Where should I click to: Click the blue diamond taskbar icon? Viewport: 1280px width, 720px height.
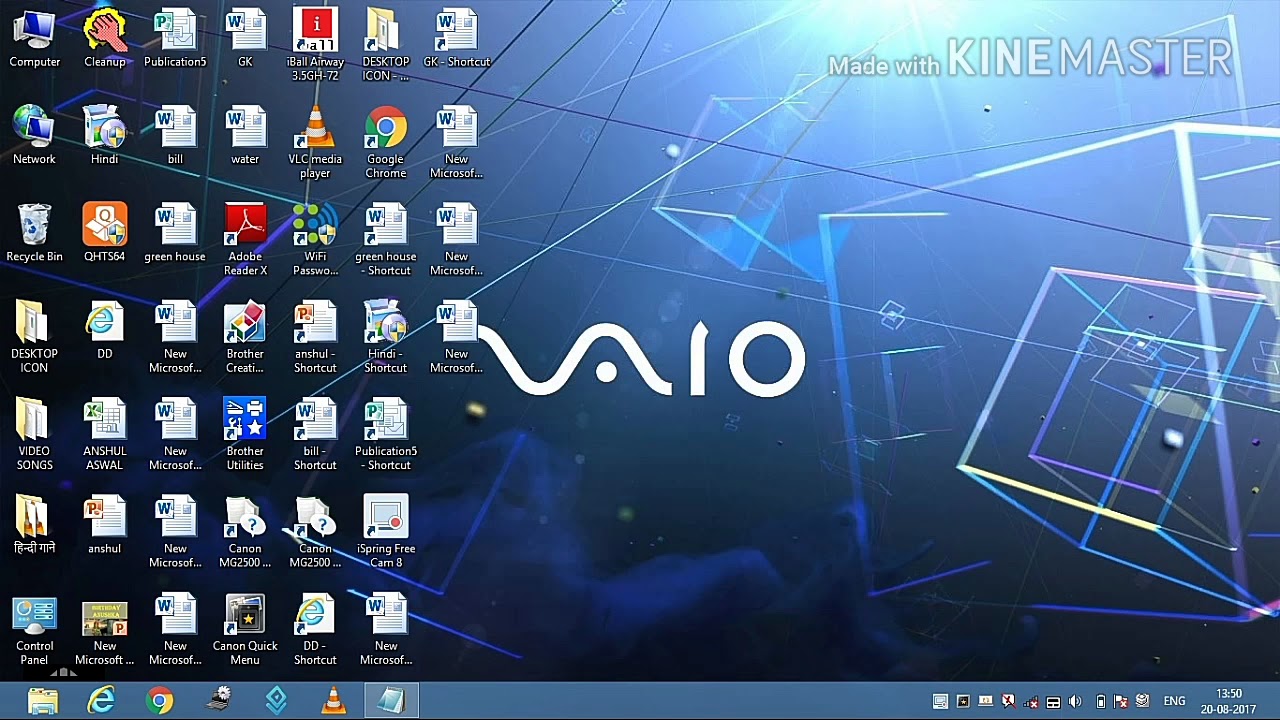[276, 701]
